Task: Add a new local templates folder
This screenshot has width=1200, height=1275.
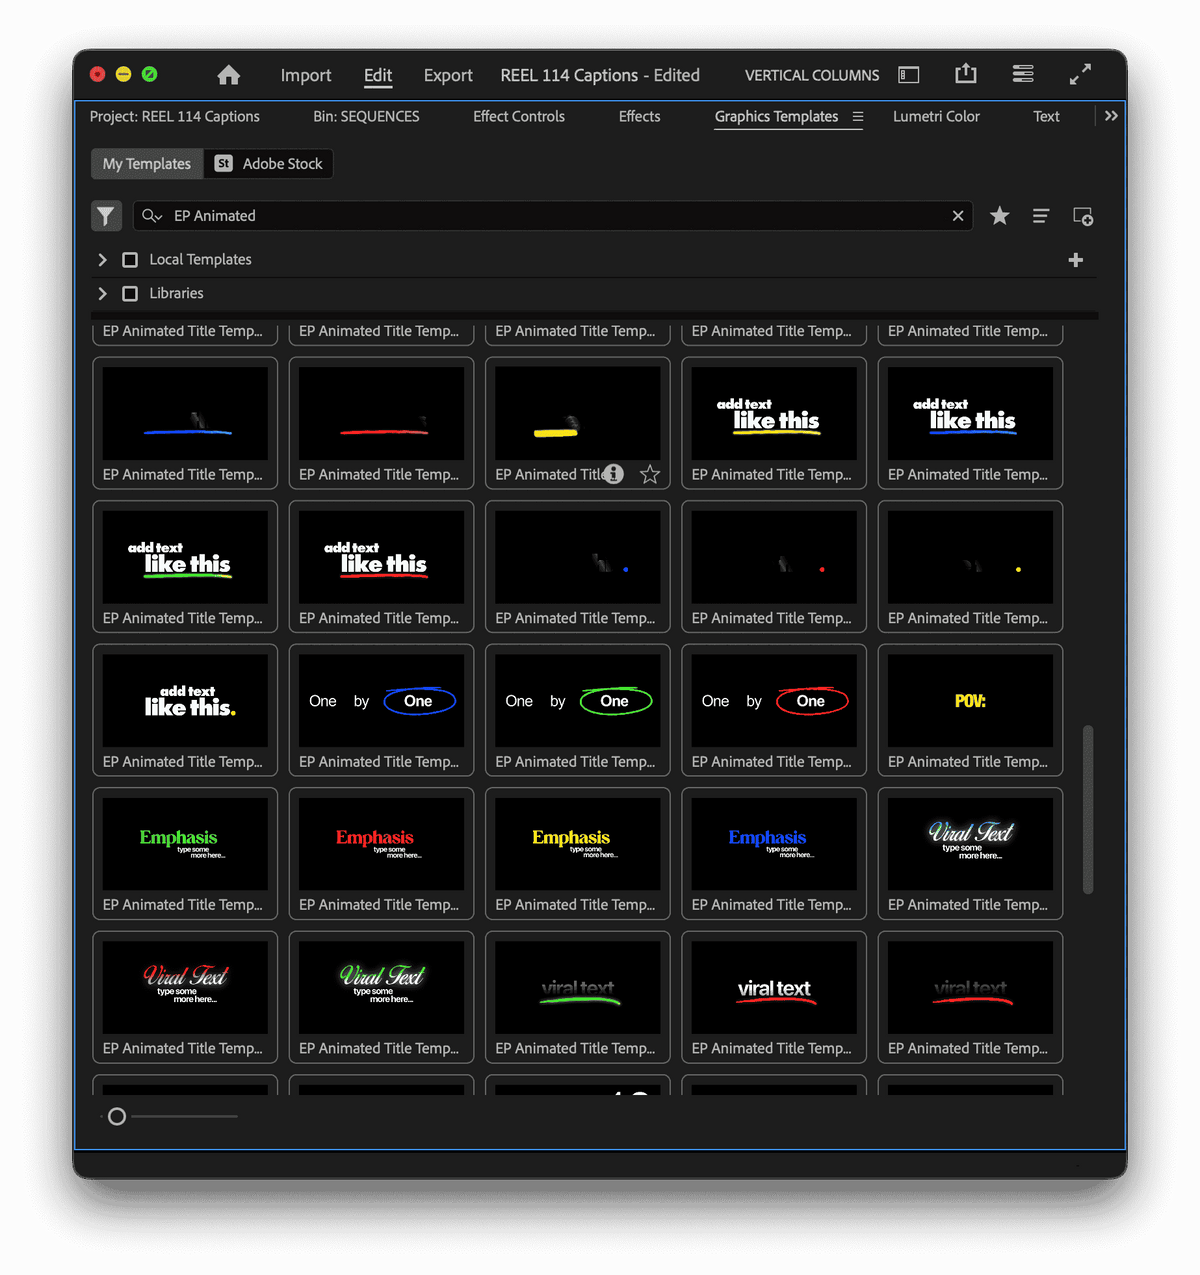Action: [1076, 260]
